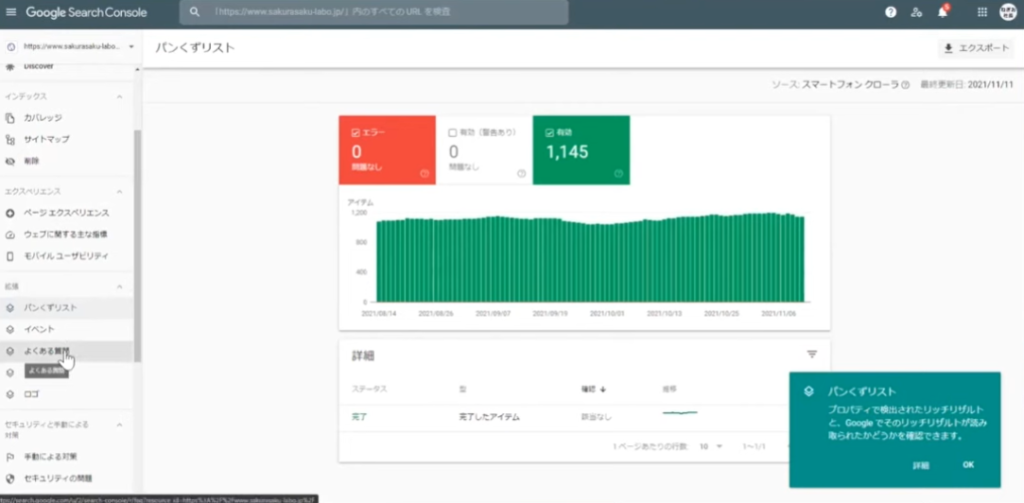The height and width of the screenshot is (503, 1024).
Task: Click the 推移 trend sparkline
Action: (x=680, y=413)
